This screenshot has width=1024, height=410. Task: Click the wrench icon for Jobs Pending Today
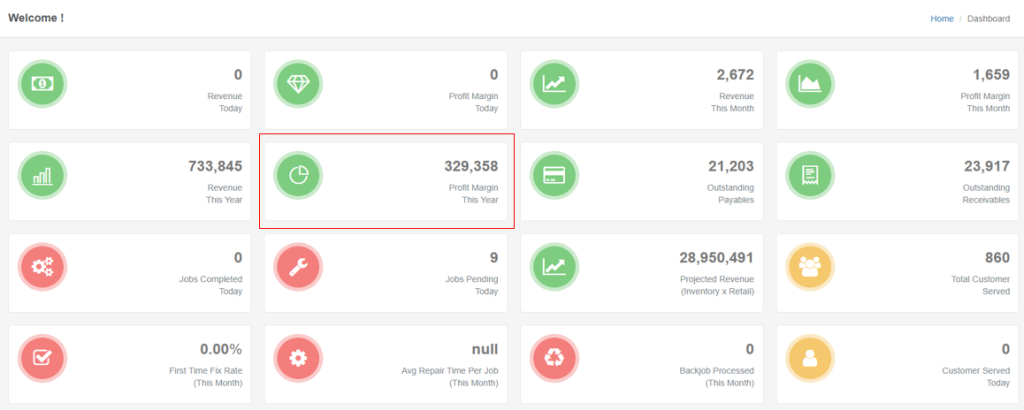tap(299, 267)
